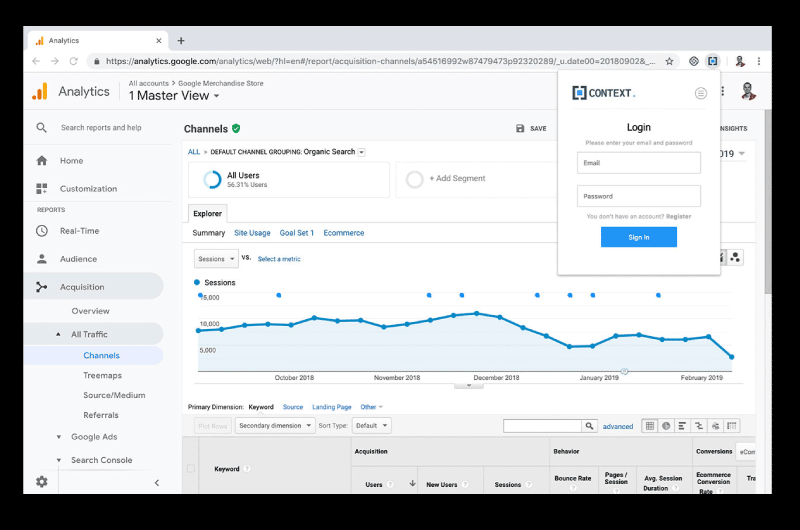Expand the Other primary dimension dropdown
The image size is (800, 530).
tap(371, 407)
